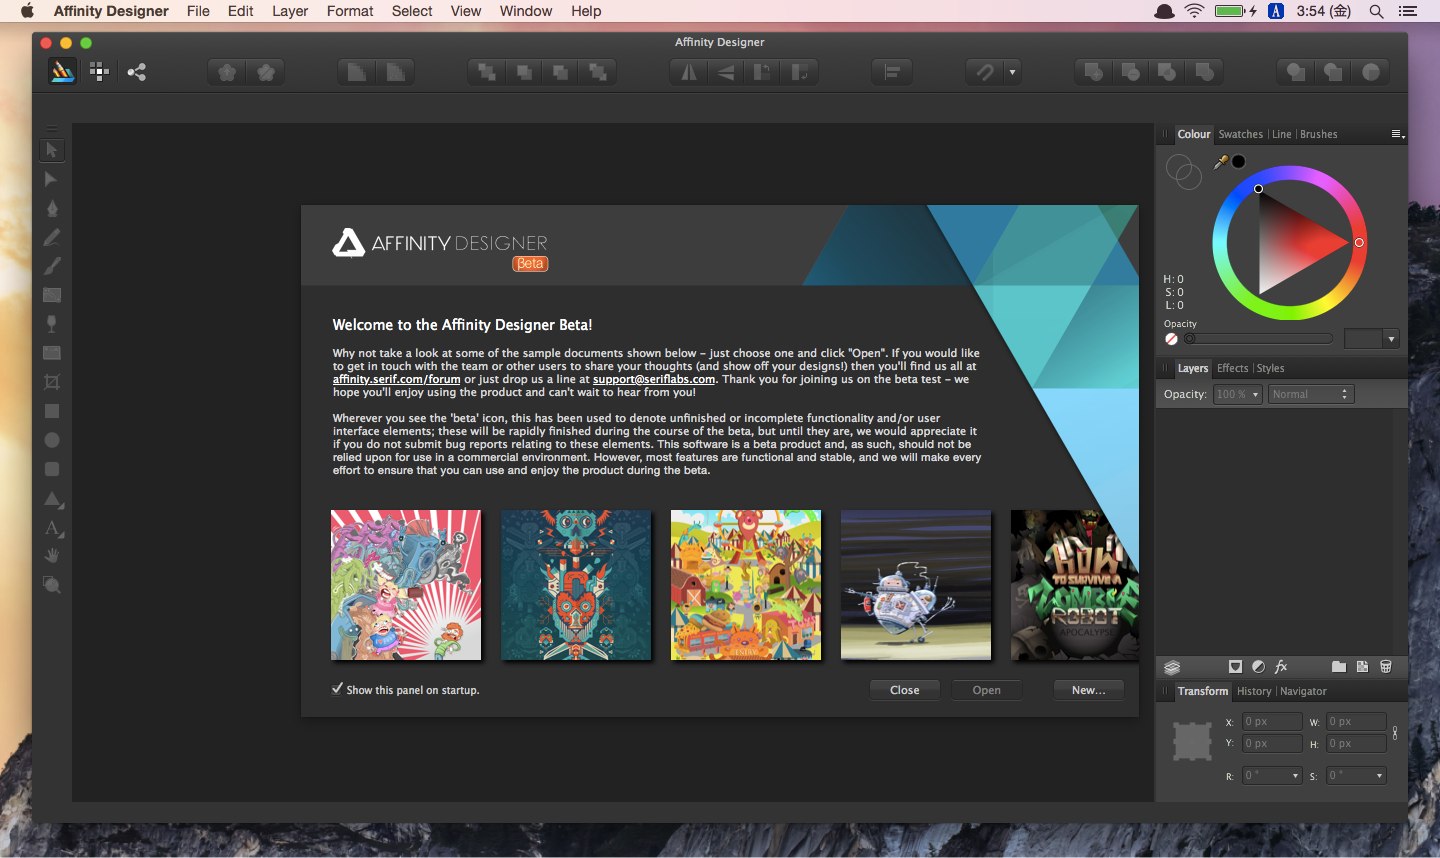Click the Open button in welcome panel
The height and width of the screenshot is (858, 1440).
point(987,690)
